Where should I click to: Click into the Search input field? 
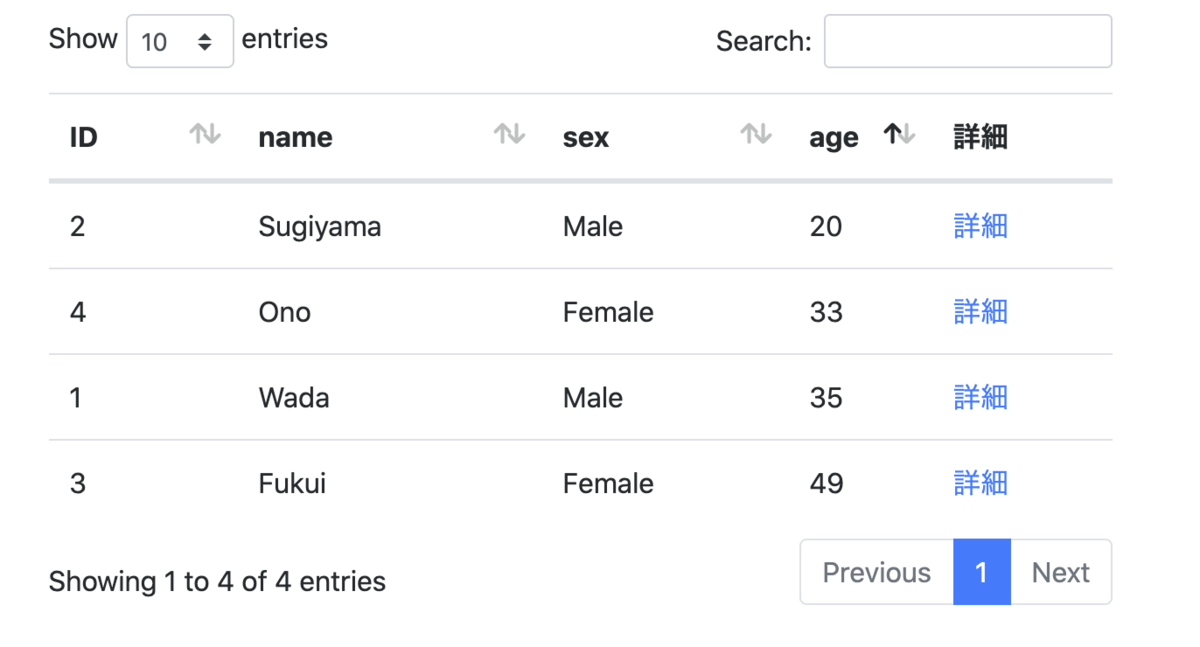click(967, 42)
